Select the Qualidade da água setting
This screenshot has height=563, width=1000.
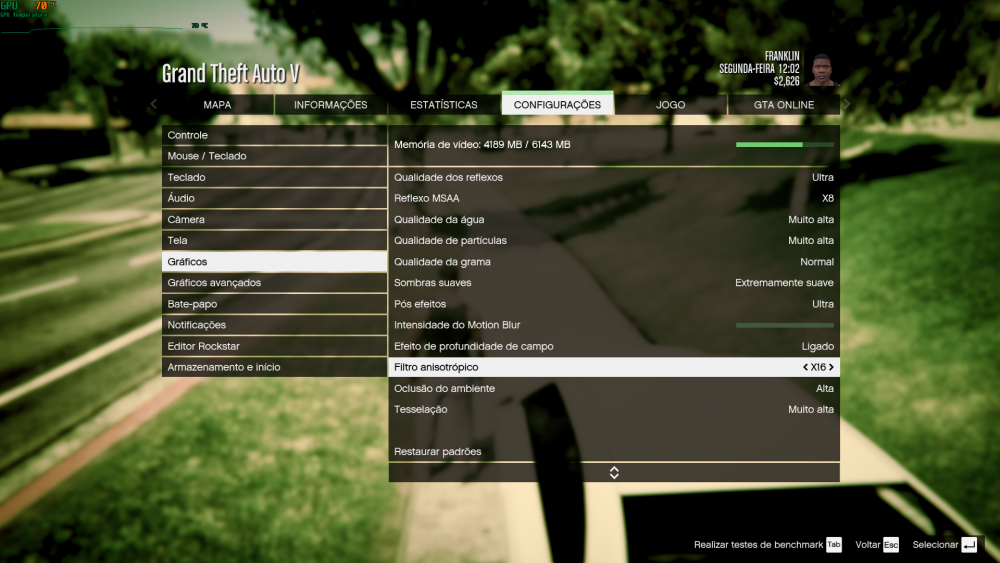pyautogui.click(x=614, y=219)
